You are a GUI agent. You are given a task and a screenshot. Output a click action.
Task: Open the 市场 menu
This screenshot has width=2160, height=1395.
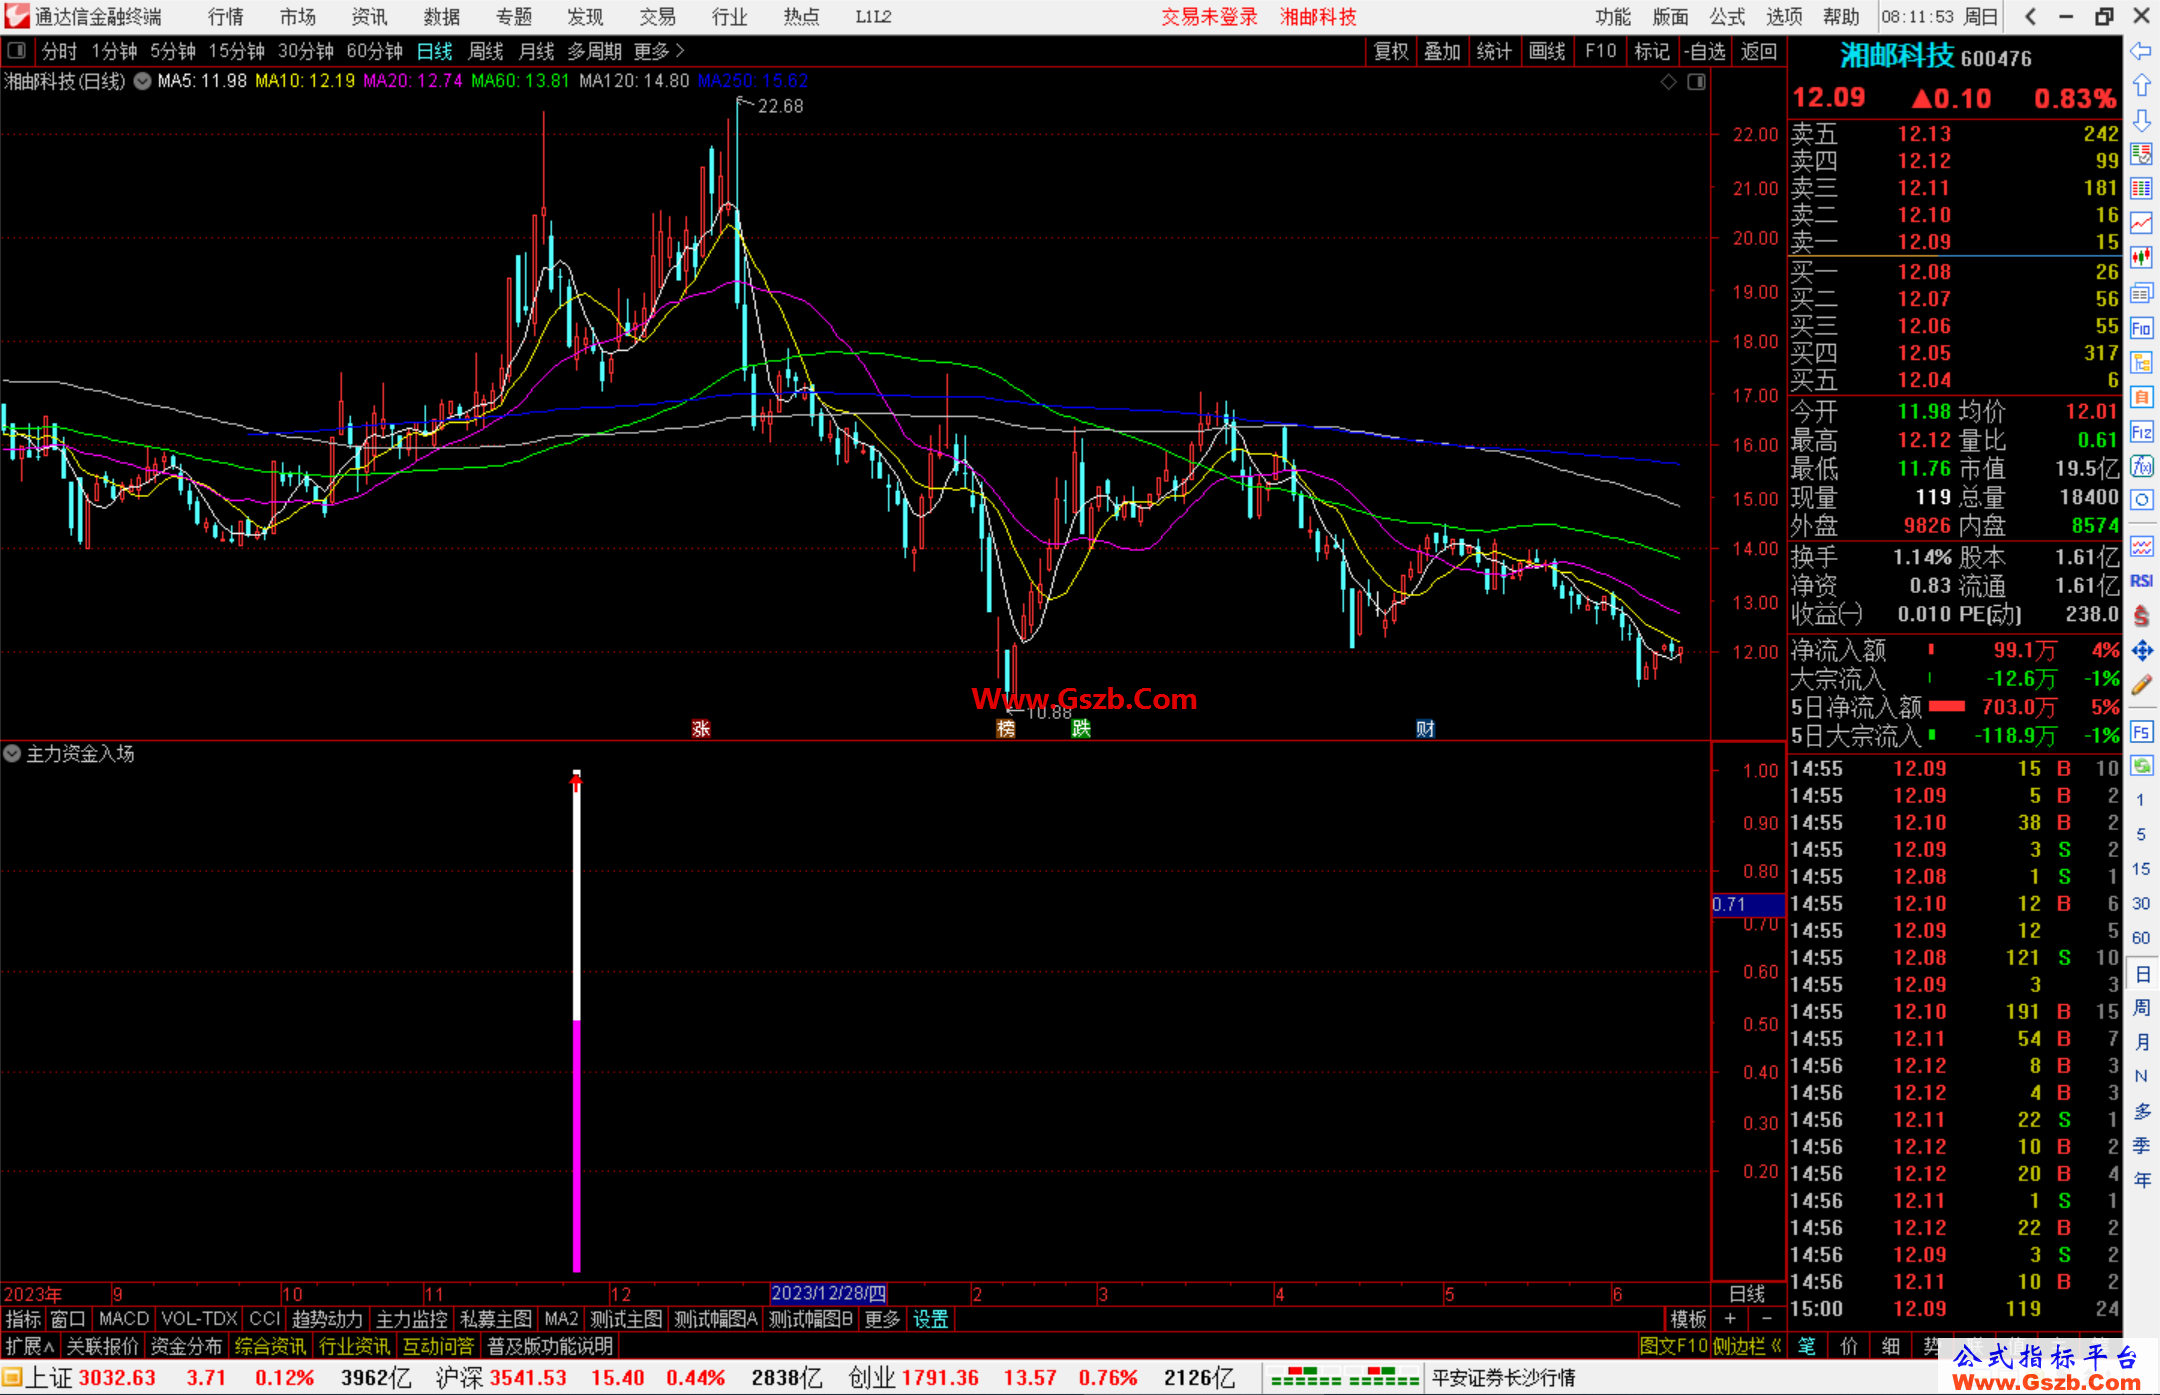(x=298, y=17)
